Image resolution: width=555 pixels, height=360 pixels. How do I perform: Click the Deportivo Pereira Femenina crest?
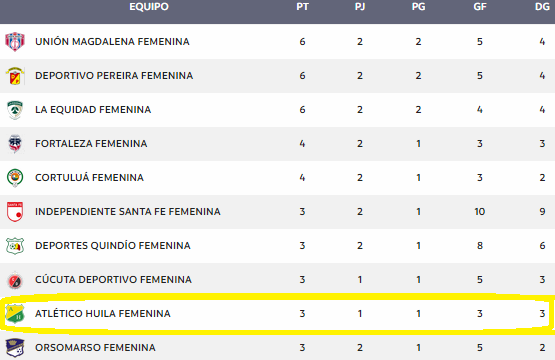click(x=15, y=76)
